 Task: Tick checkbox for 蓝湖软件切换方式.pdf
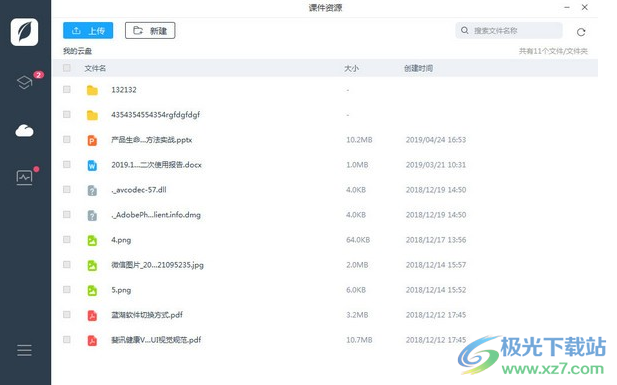pyautogui.click(x=67, y=314)
